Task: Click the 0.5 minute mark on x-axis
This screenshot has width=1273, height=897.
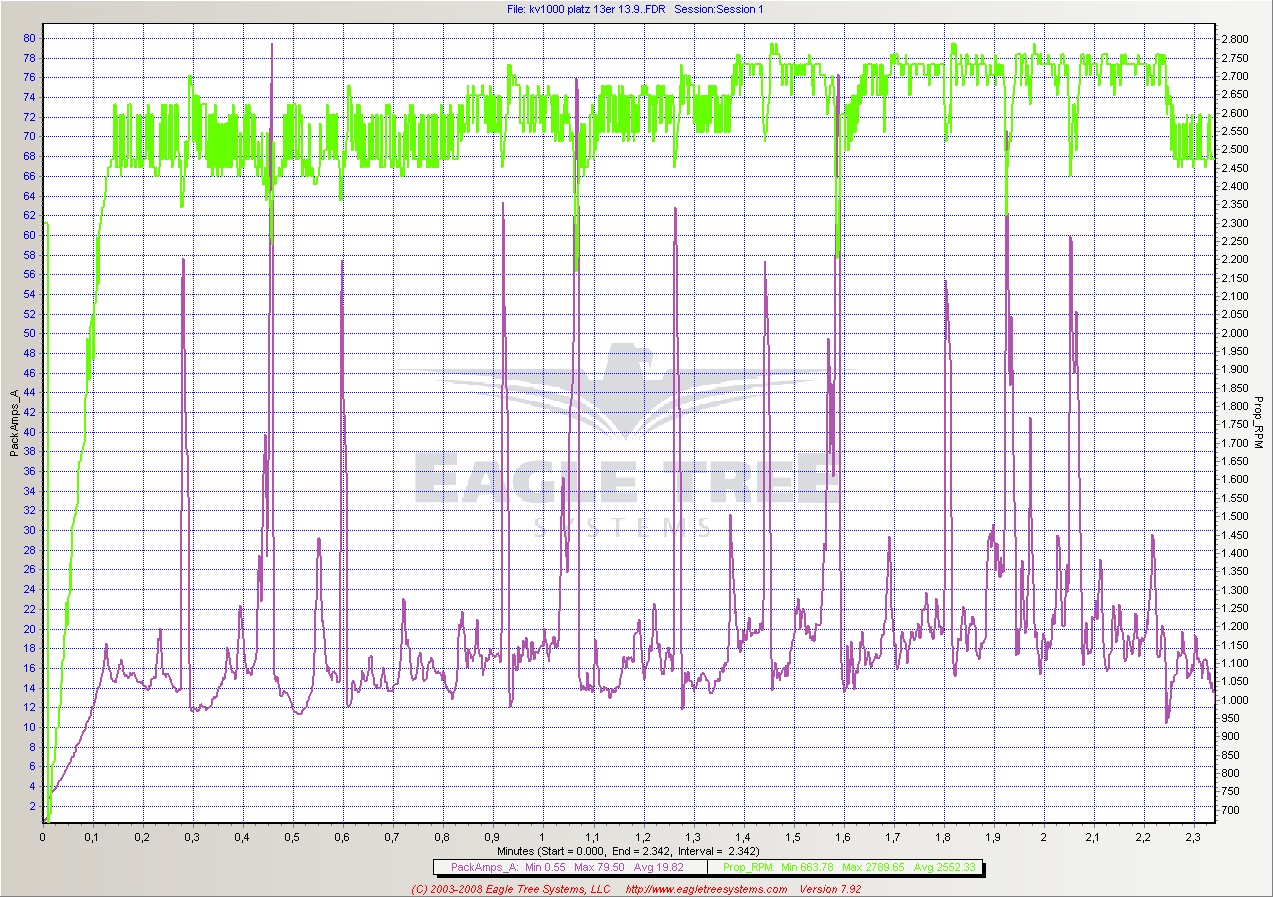Action: click(292, 836)
